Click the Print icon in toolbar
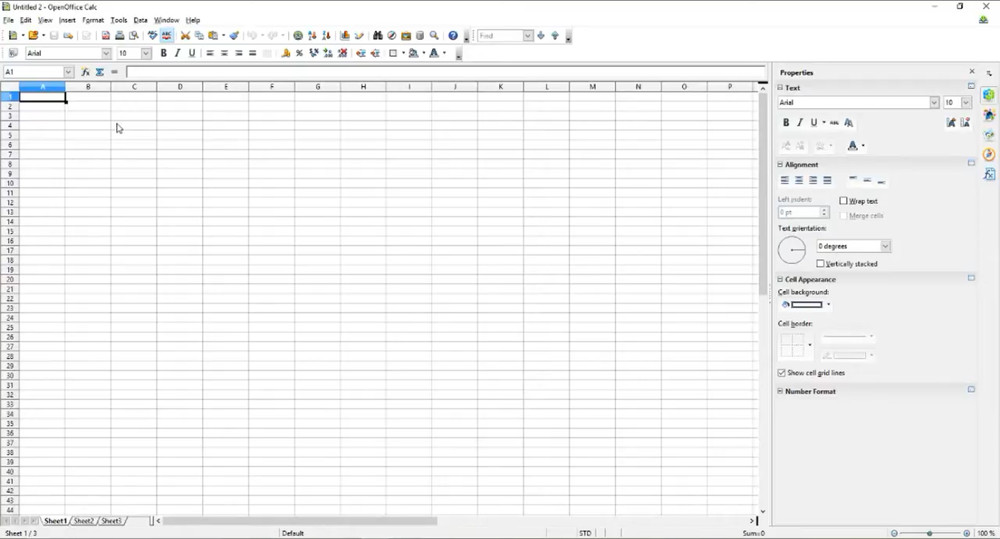This screenshot has height=539, width=1000. point(119,36)
